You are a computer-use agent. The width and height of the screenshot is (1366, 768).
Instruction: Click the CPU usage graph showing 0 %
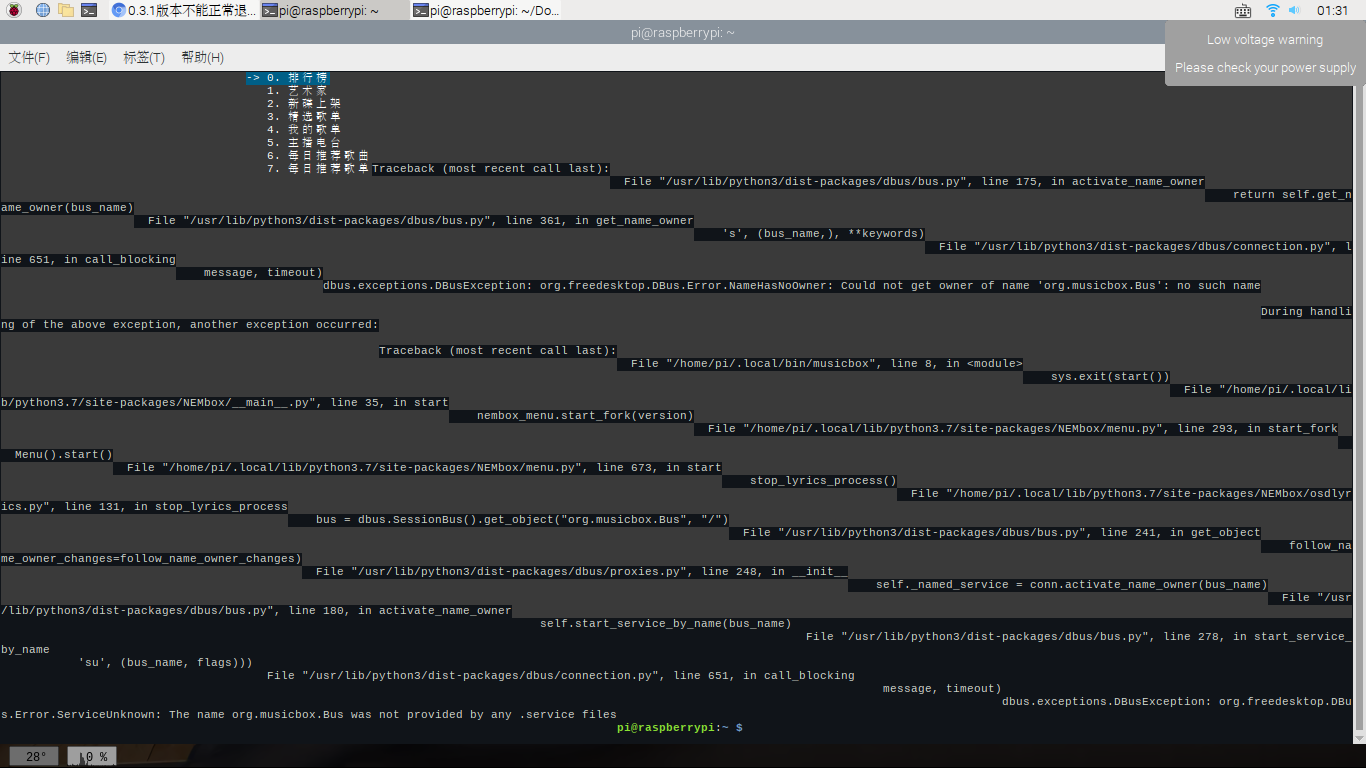91,756
